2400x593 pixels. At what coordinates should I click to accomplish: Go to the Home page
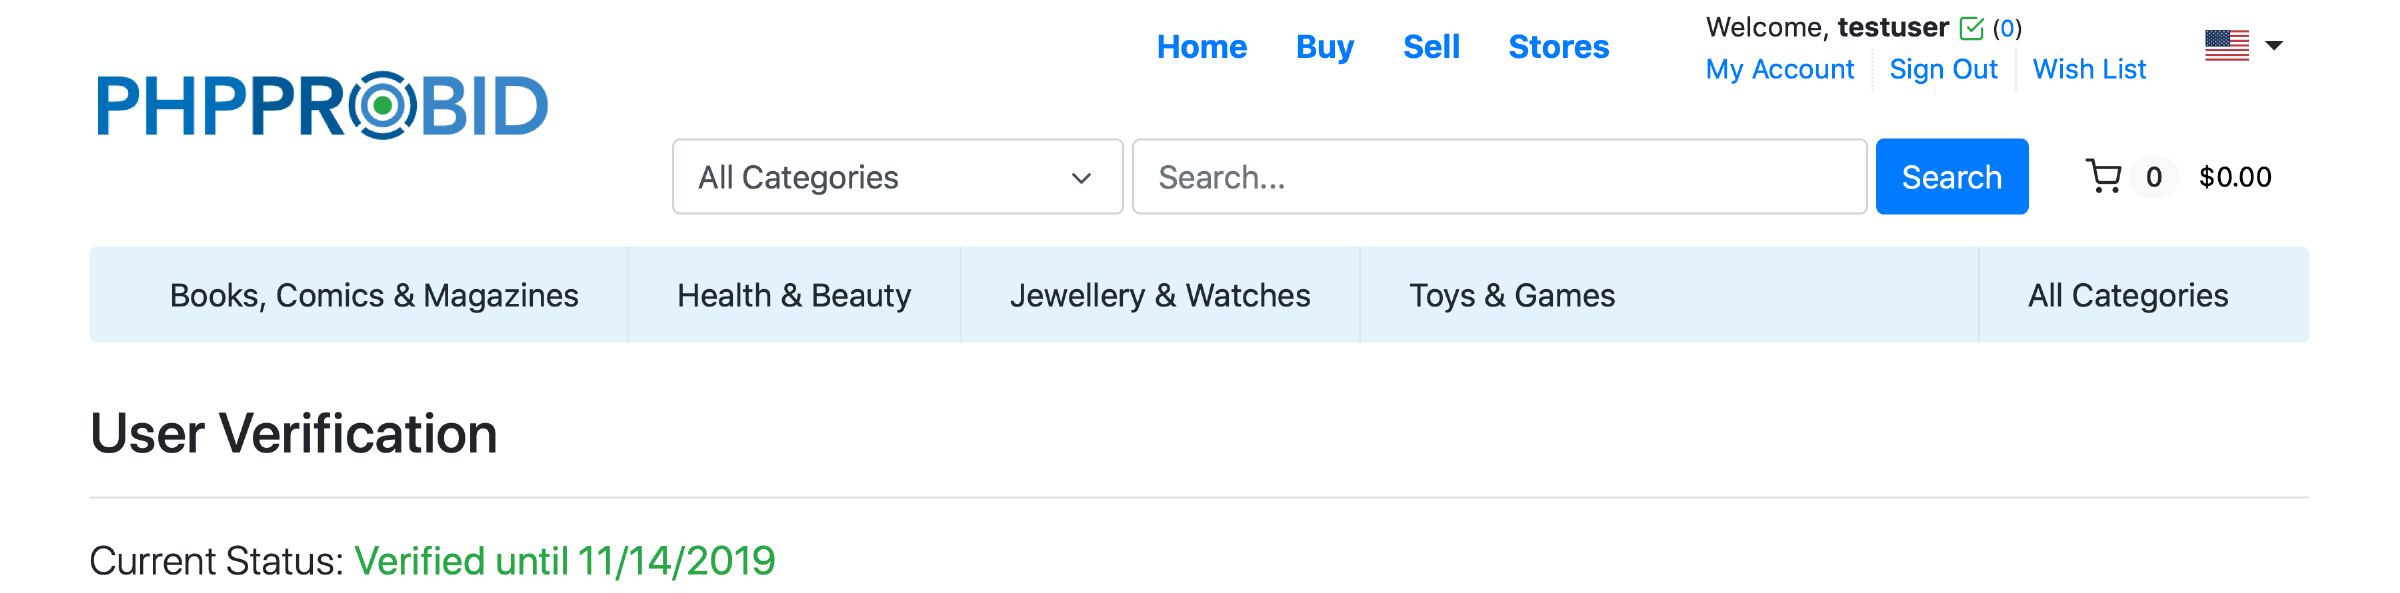coord(1201,47)
